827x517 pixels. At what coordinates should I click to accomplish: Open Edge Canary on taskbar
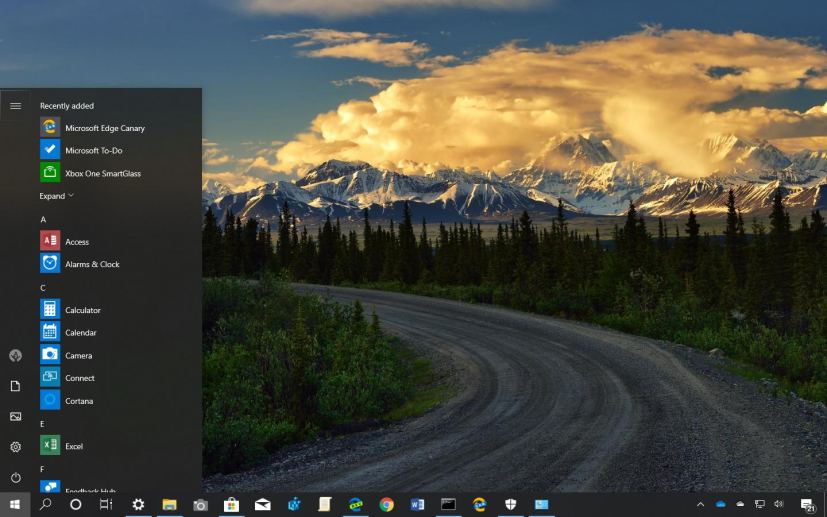pos(479,504)
